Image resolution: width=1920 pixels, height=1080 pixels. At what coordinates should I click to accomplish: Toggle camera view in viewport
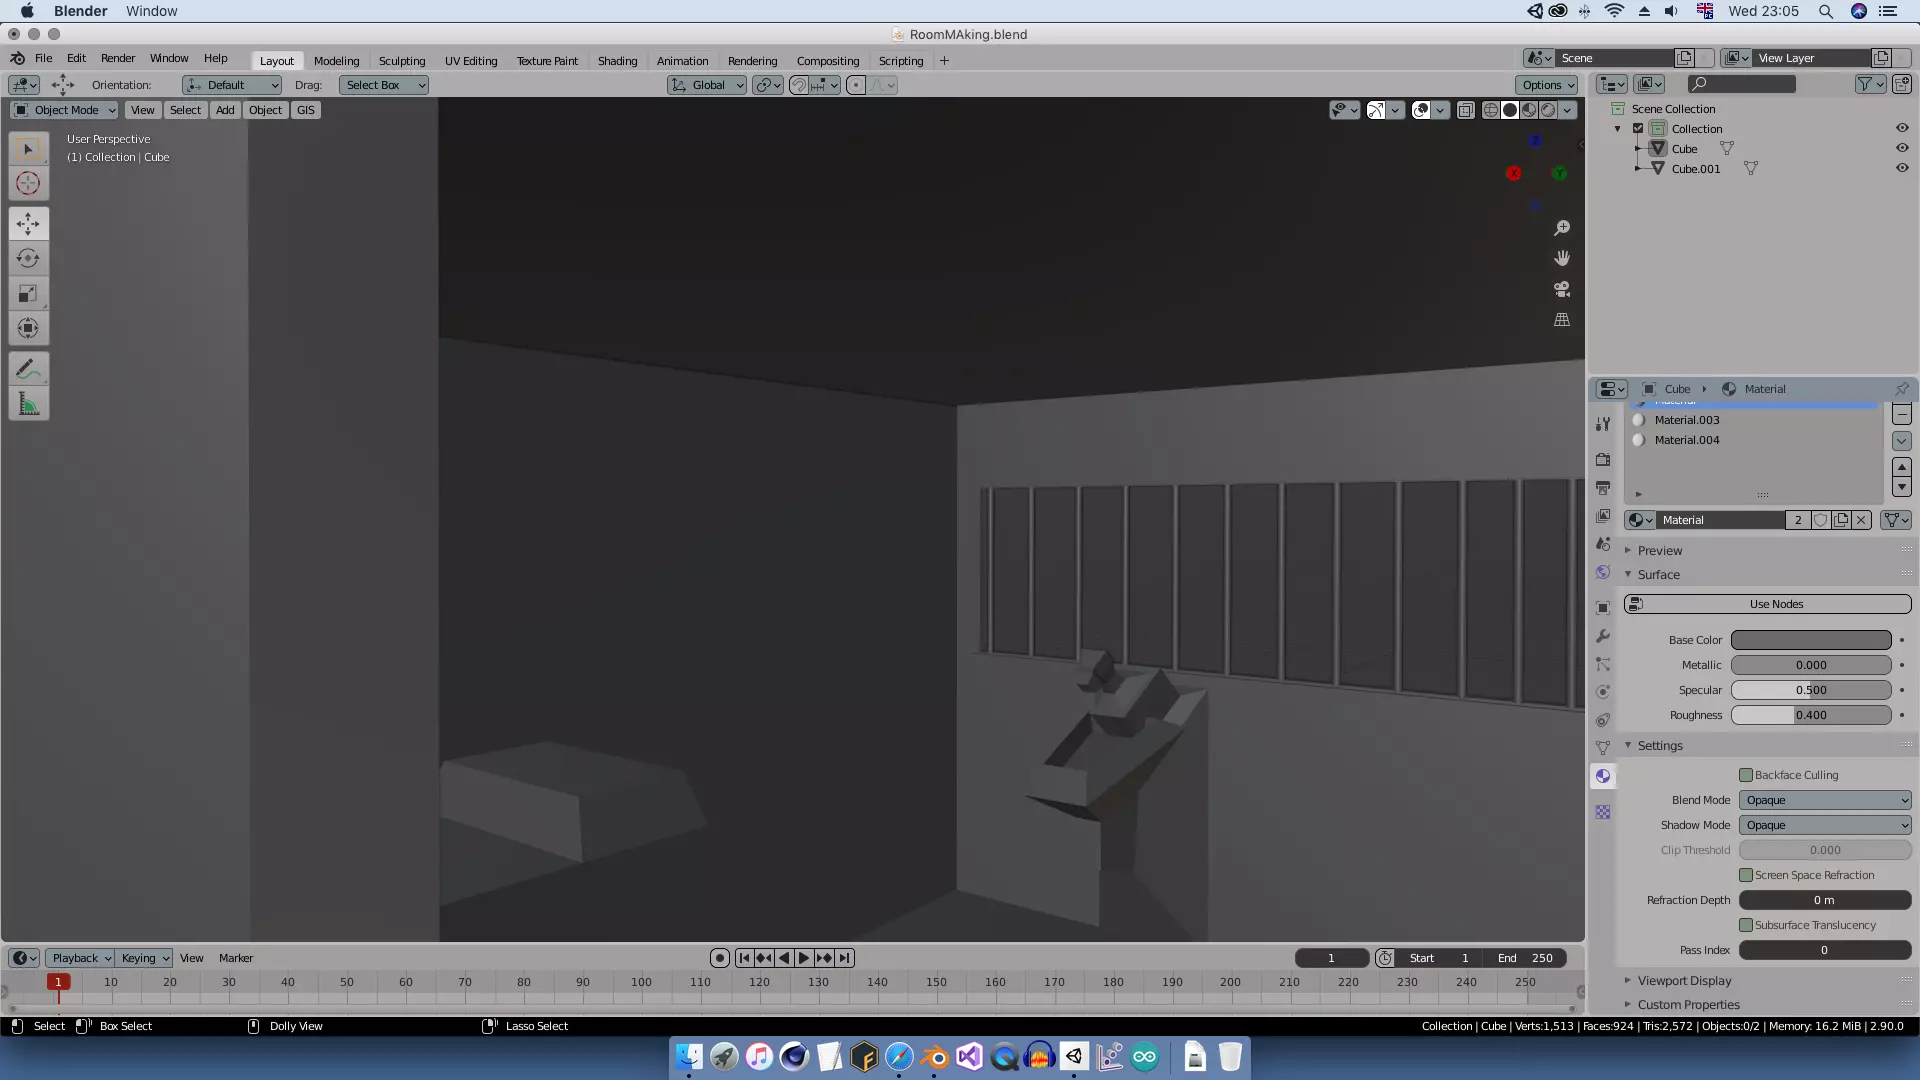(1561, 289)
